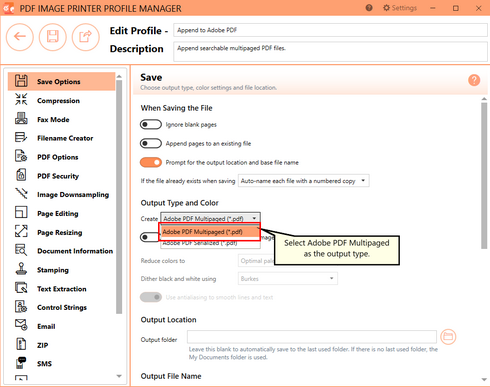Open the Reduce colors to dropdown

tap(256, 261)
